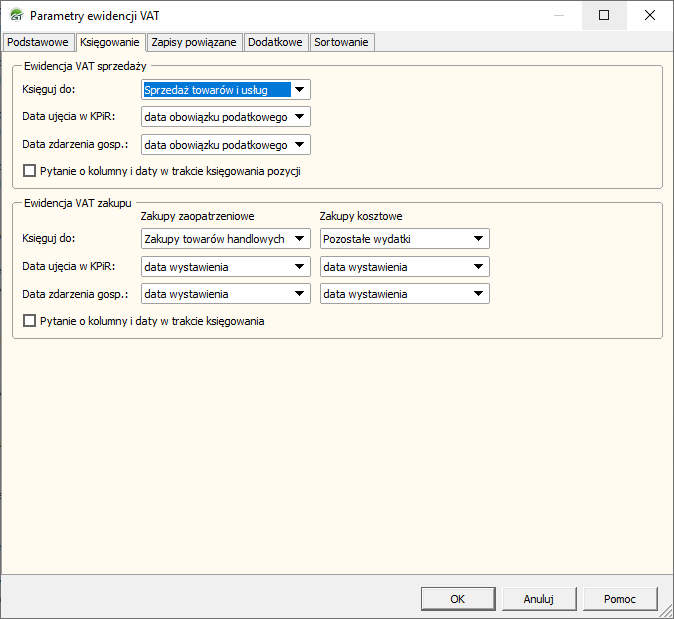674x619 pixels.
Task: Click the application icon in title bar
Action: point(16,16)
